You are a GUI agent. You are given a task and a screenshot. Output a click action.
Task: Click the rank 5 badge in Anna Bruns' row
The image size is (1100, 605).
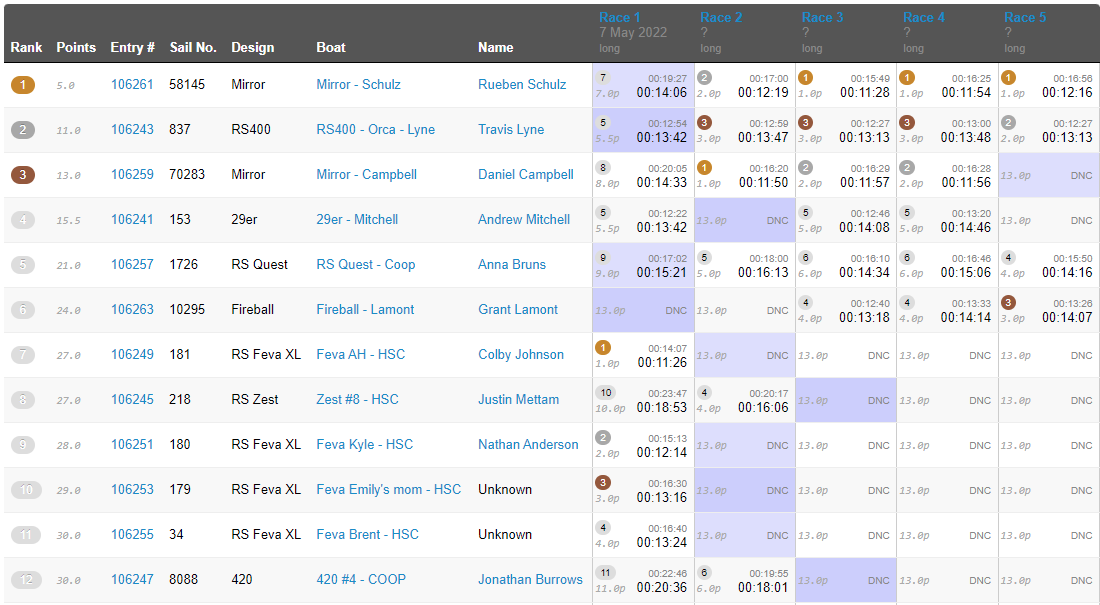[x=22, y=265]
